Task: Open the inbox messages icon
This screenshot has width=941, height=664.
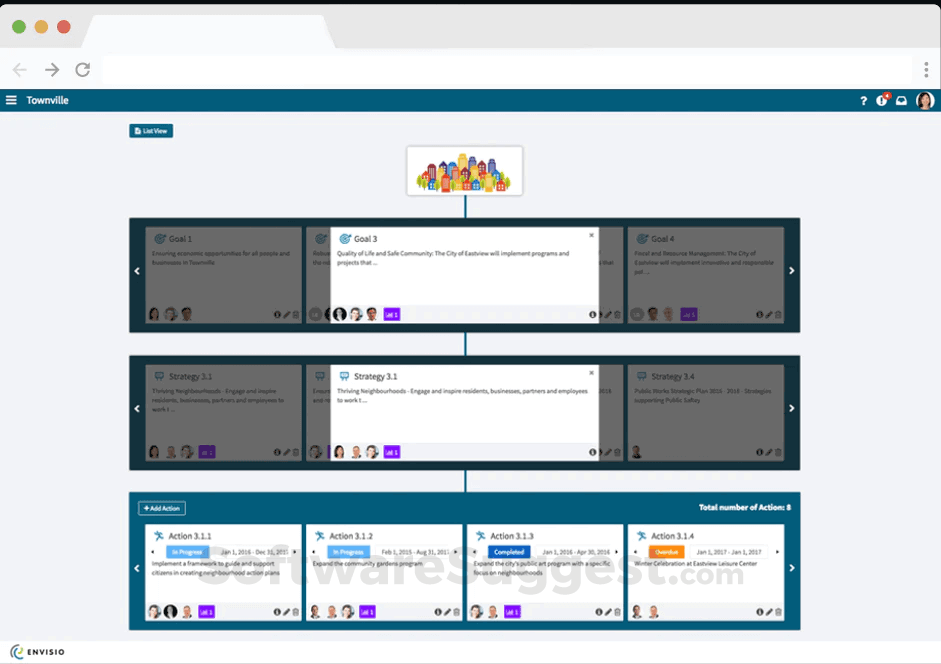Action: (x=901, y=100)
